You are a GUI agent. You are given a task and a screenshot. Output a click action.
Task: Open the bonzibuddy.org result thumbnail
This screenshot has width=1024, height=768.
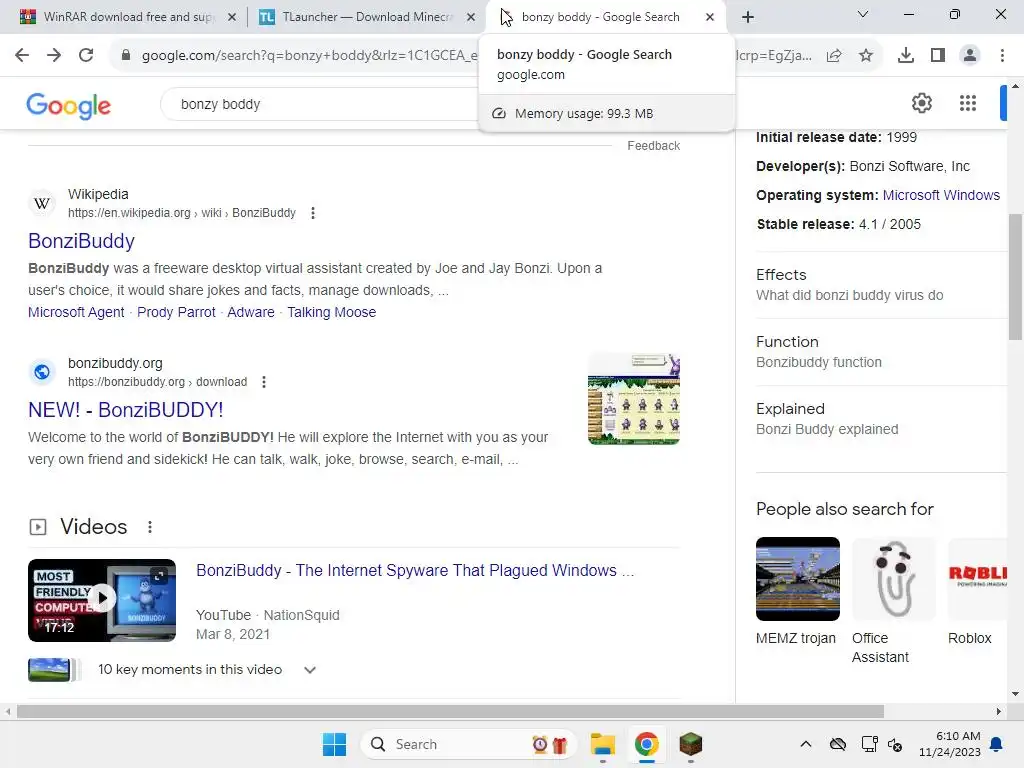(634, 399)
